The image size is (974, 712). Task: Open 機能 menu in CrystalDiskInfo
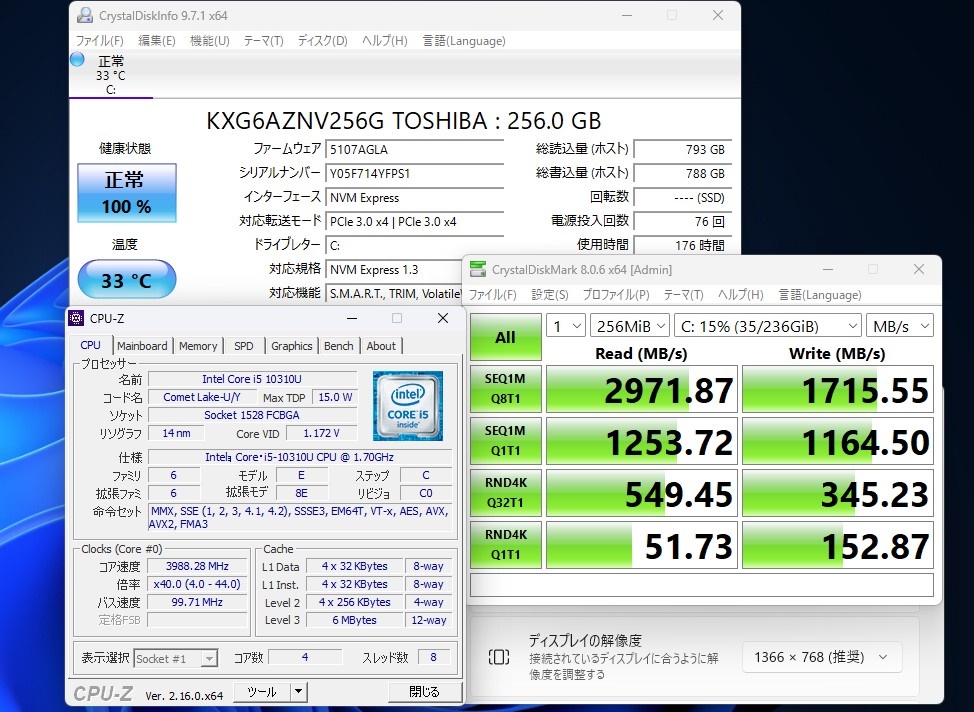[209, 41]
